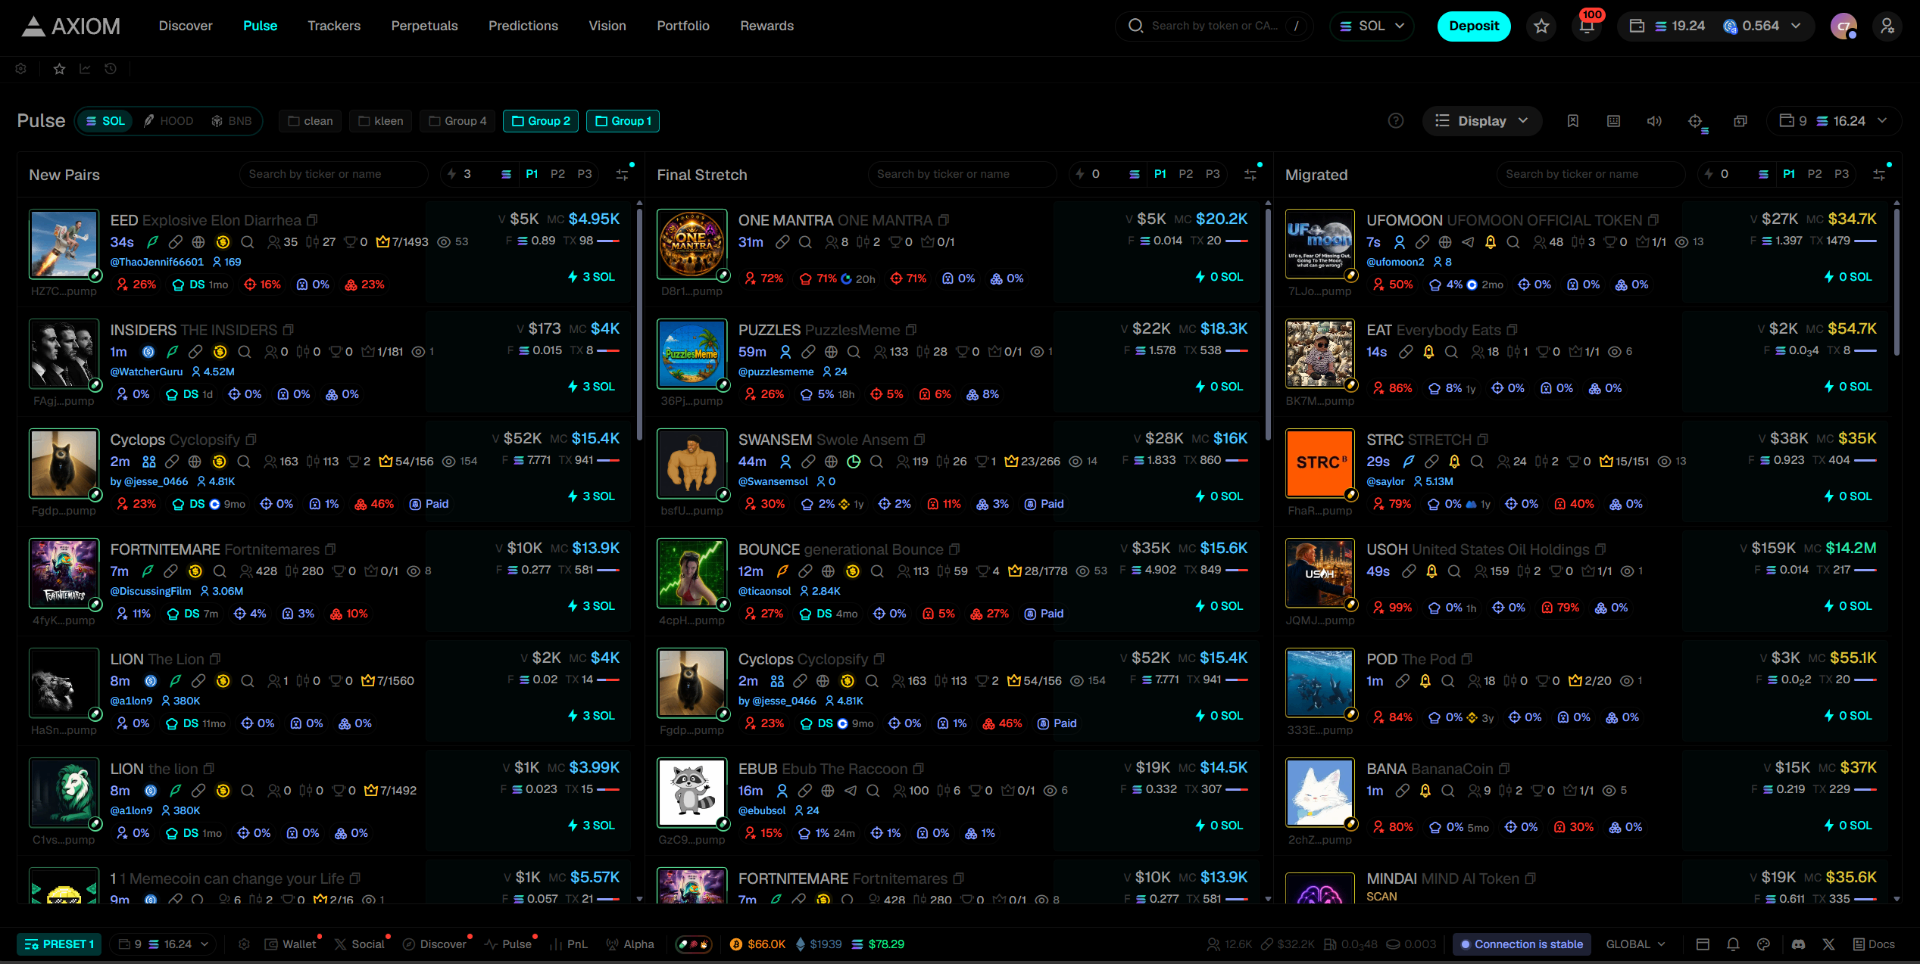Switch Pulse chain to BNB
This screenshot has height=964, width=1920.
click(231, 121)
